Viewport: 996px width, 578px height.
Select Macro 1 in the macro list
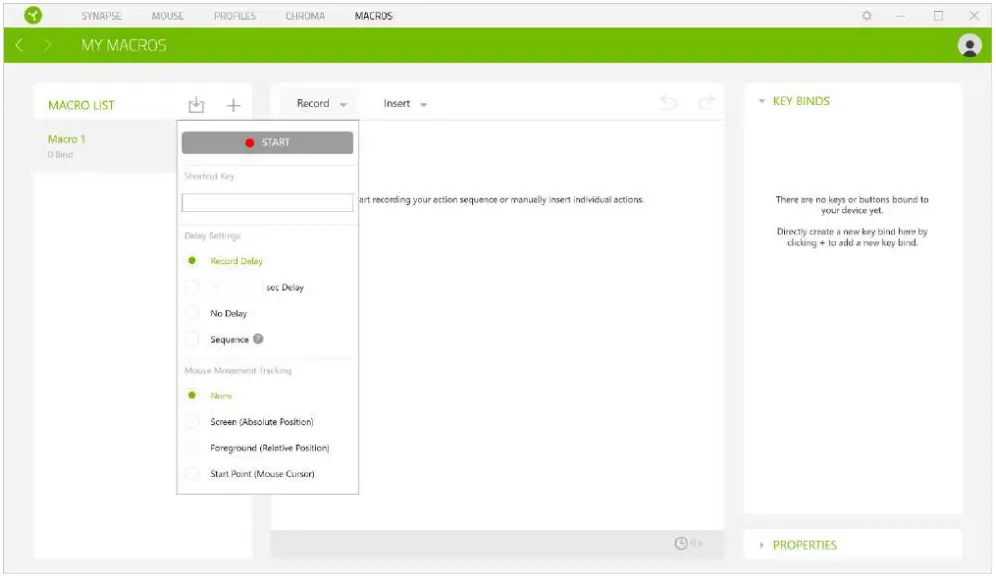[x=105, y=145]
